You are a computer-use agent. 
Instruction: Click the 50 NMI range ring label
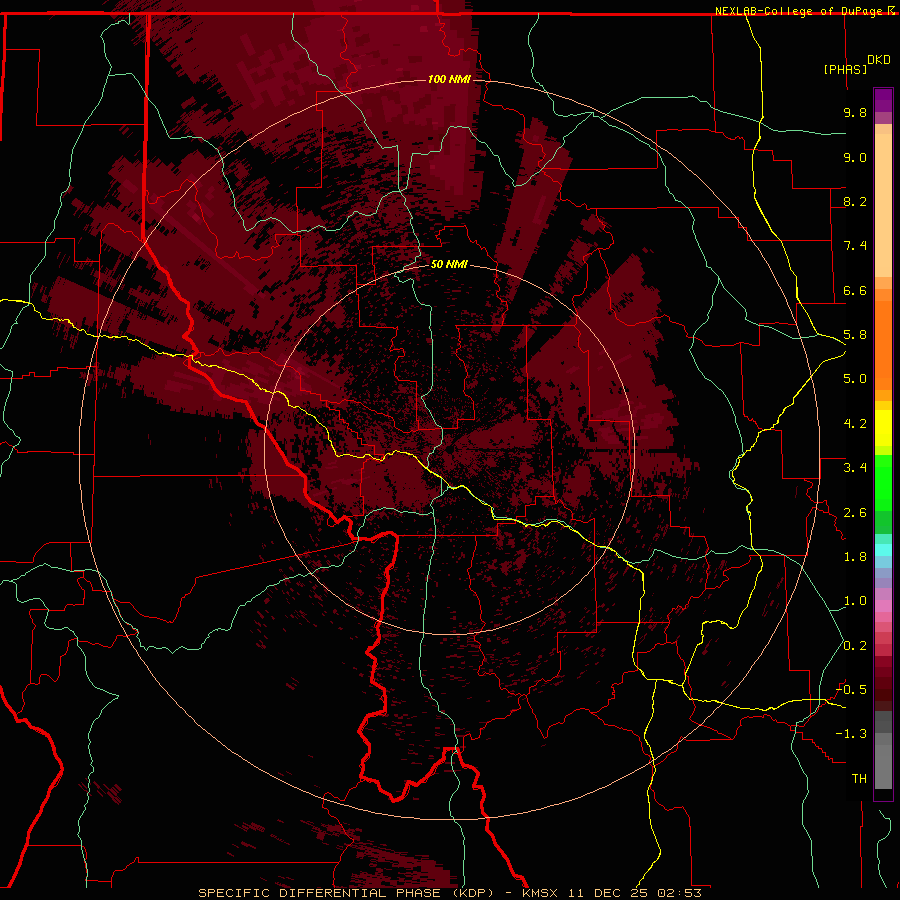pos(449,264)
